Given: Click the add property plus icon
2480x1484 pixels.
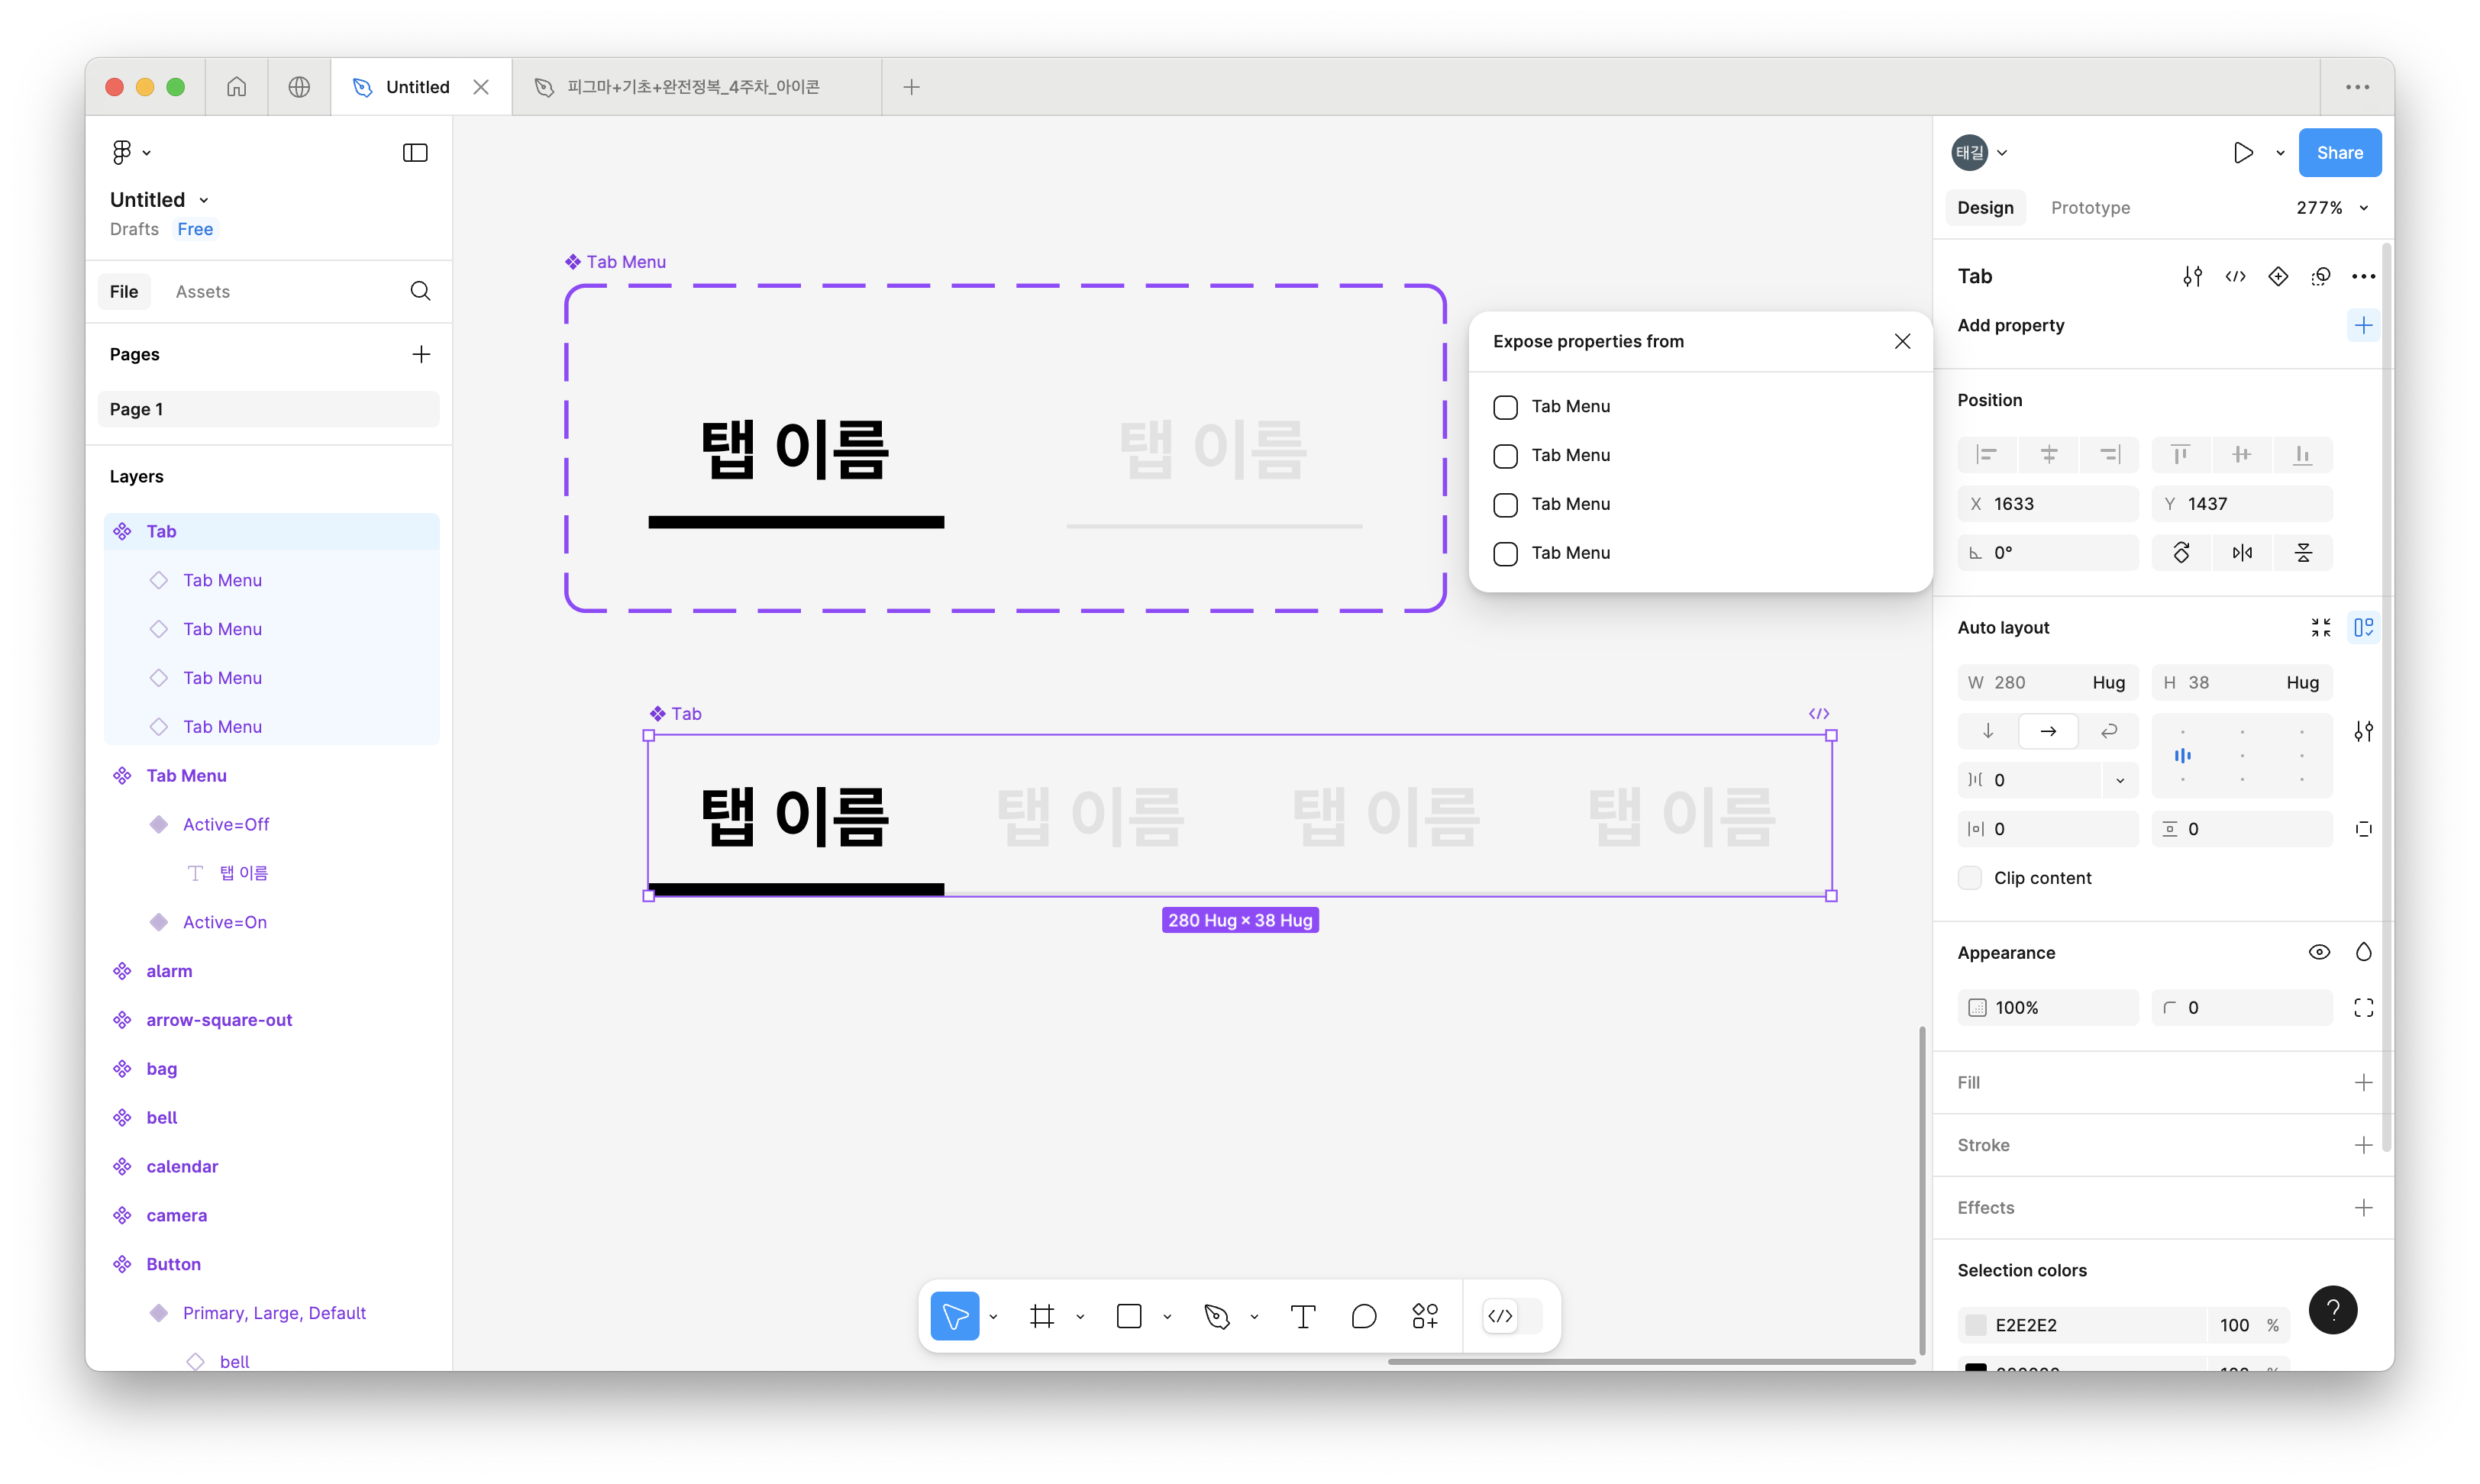Looking at the screenshot, I should pos(2363,325).
